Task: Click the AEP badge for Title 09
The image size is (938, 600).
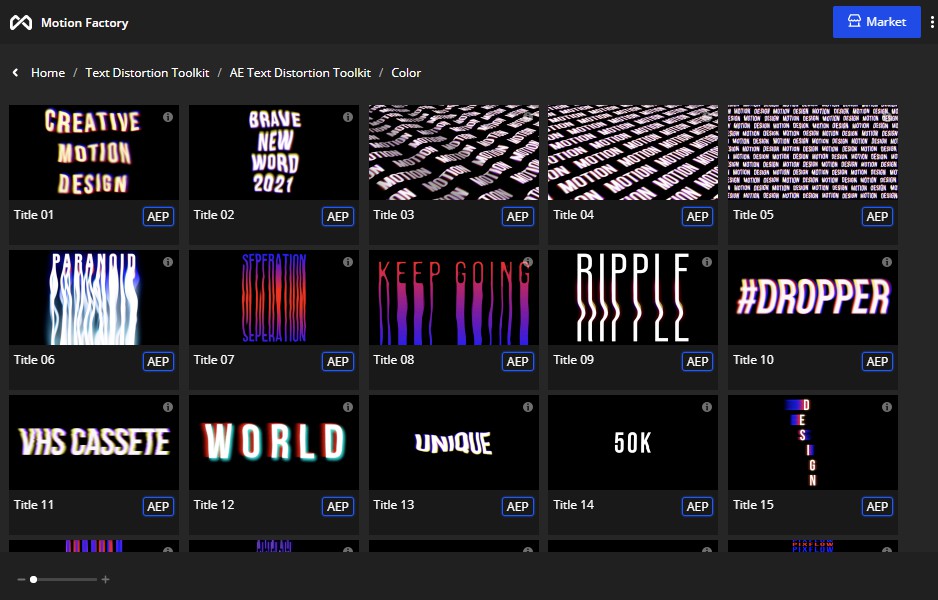Action: point(698,361)
